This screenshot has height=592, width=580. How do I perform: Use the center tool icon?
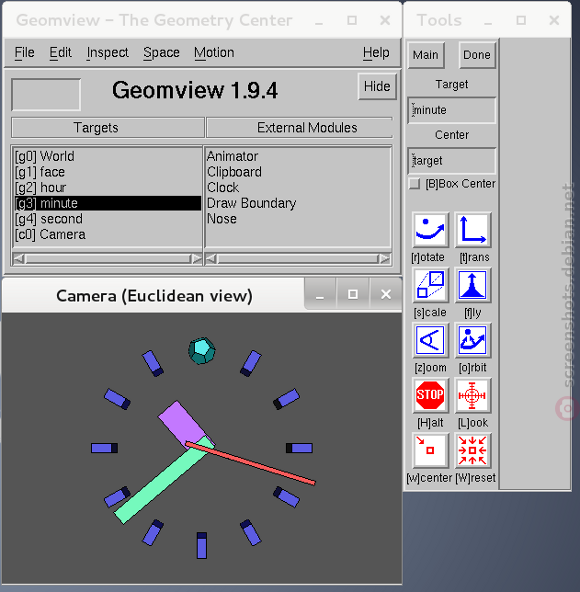coord(430,450)
